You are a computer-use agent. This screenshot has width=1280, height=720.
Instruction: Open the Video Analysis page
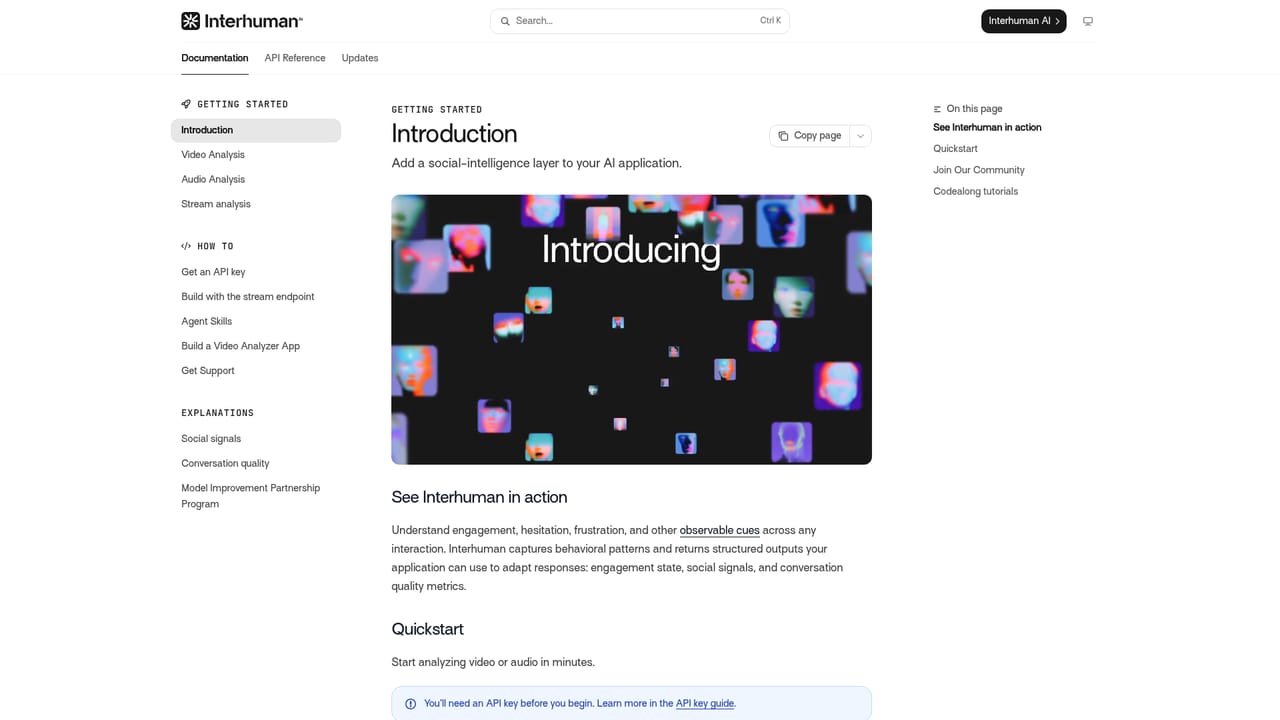point(213,155)
